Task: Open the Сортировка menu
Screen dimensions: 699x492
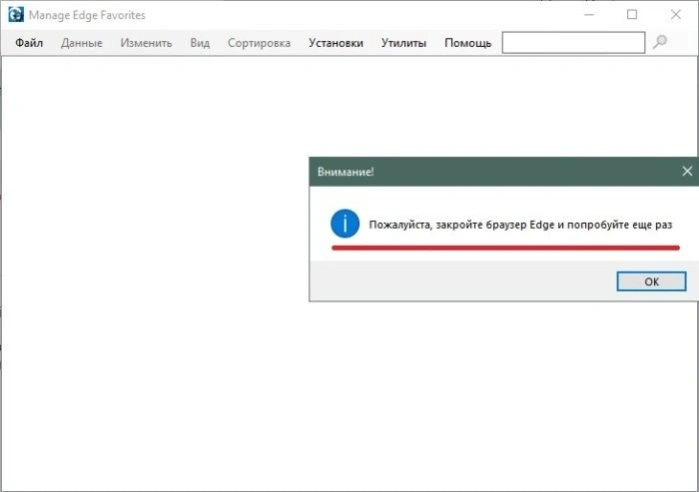Action: coord(259,43)
